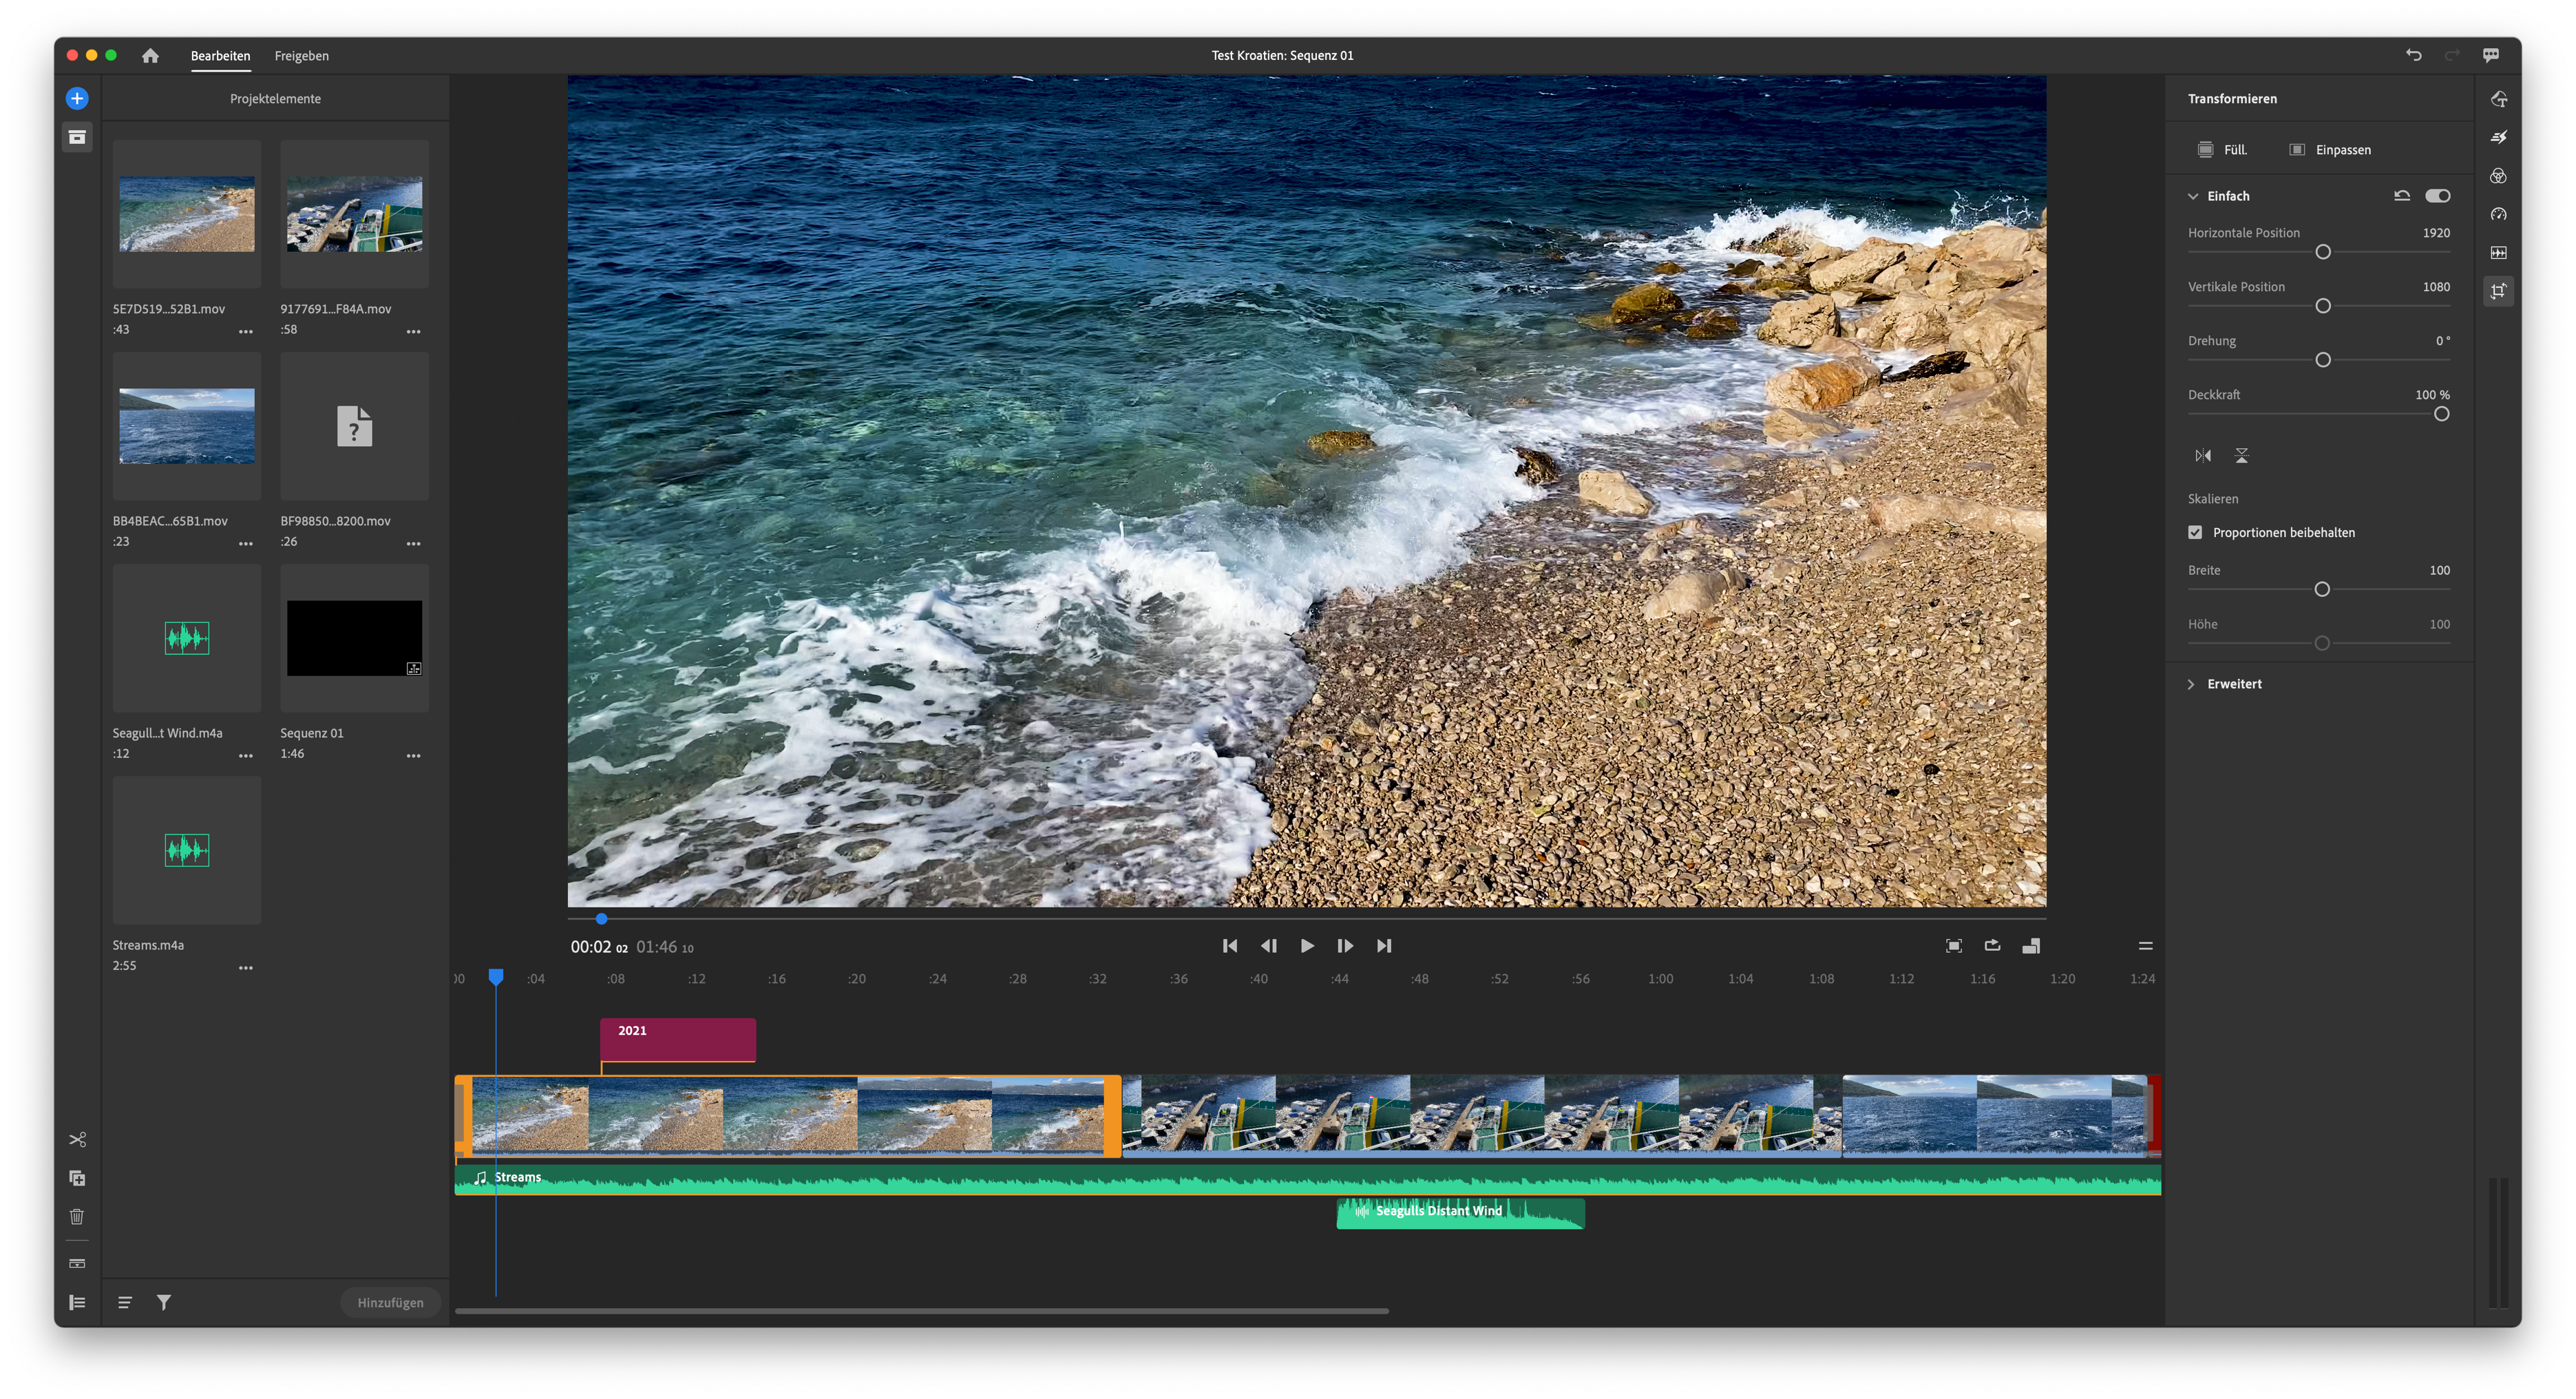Click the fullscreen preview icon
Image resolution: width=2576 pixels, height=1399 pixels.
1953,946
